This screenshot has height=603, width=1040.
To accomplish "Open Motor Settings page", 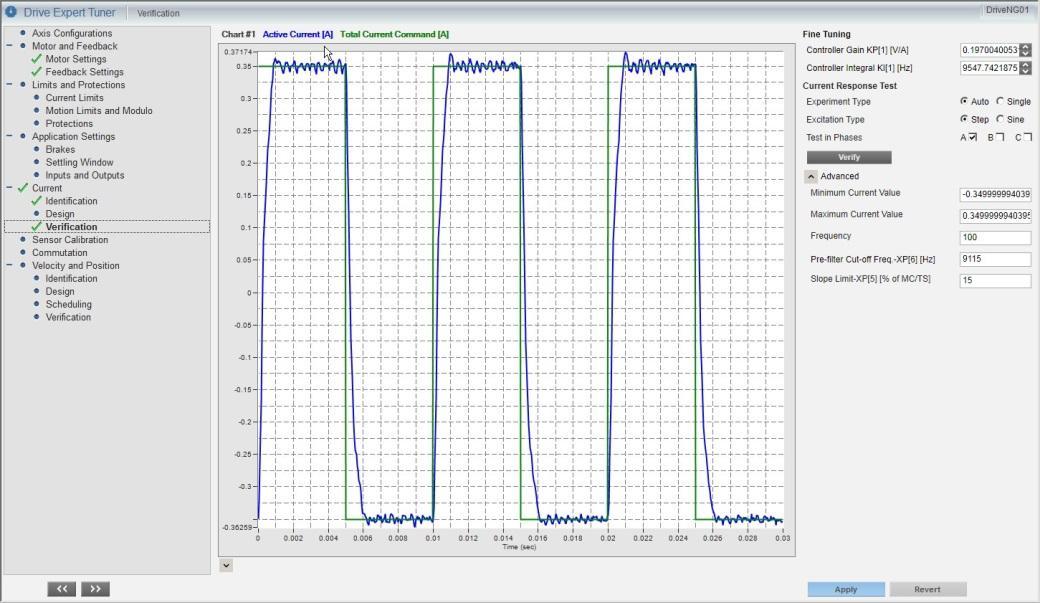I will 76,59.
